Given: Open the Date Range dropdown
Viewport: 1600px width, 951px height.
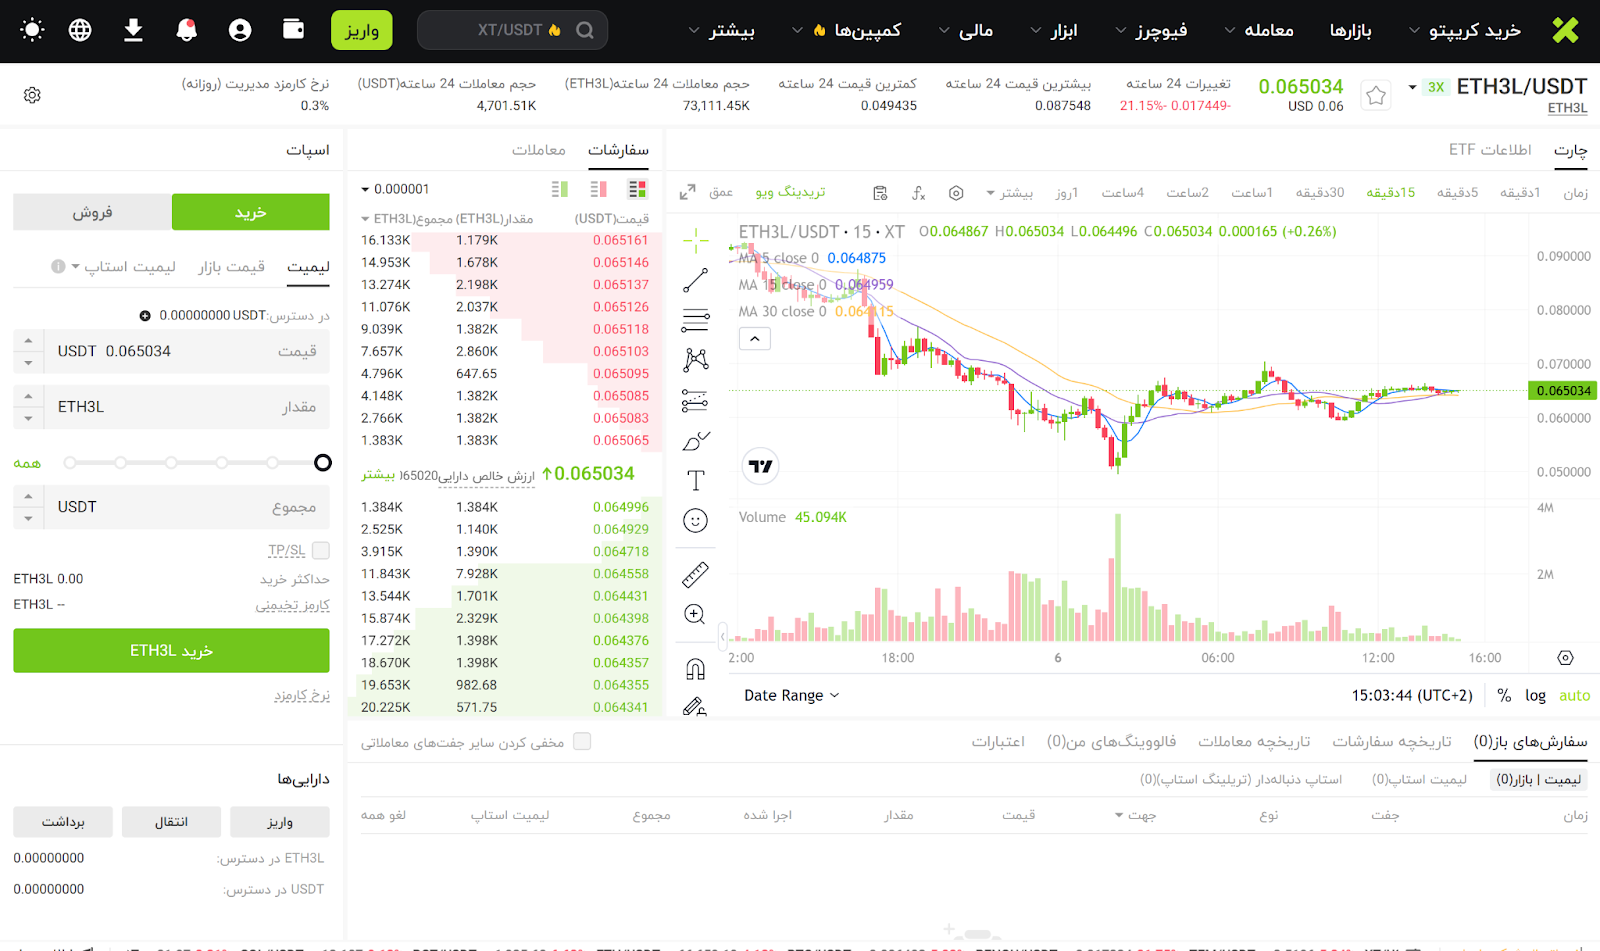Looking at the screenshot, I should pos(791,696).
